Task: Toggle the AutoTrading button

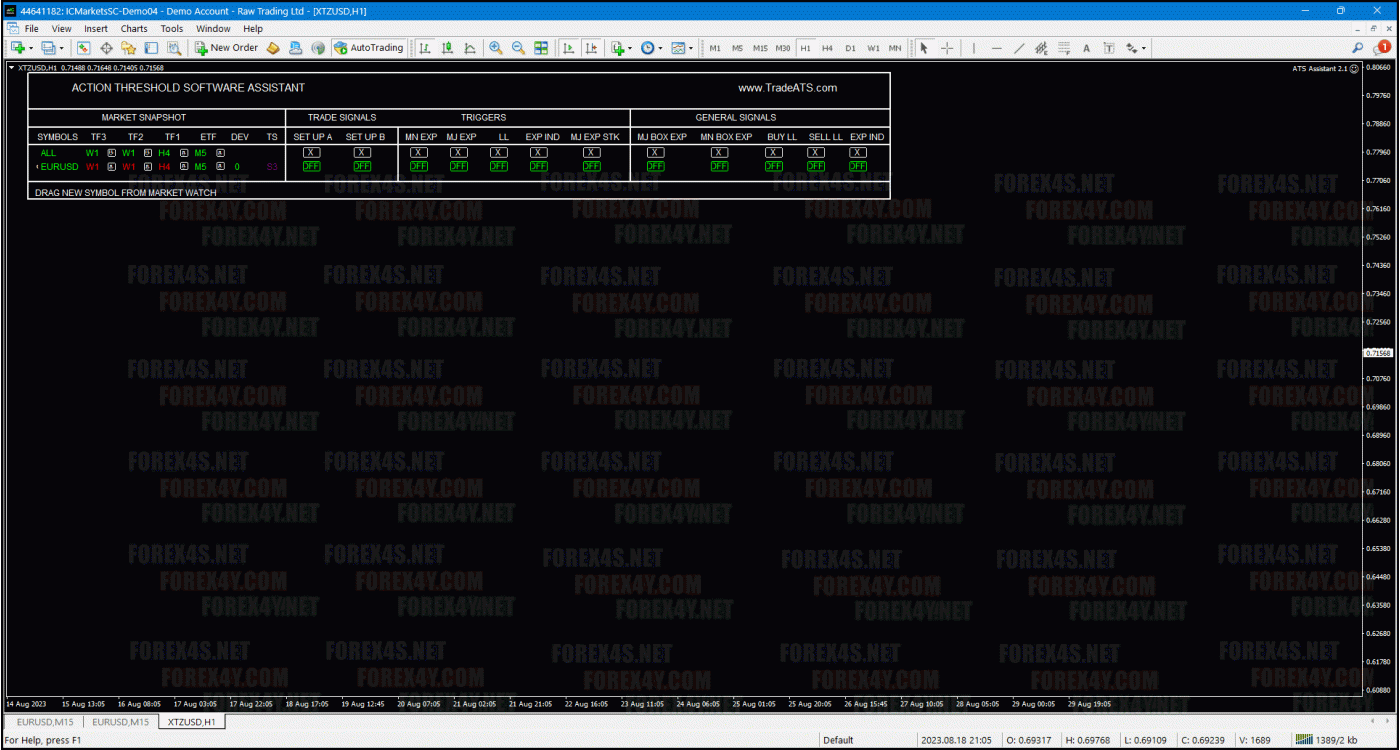Action: [369, 48]
